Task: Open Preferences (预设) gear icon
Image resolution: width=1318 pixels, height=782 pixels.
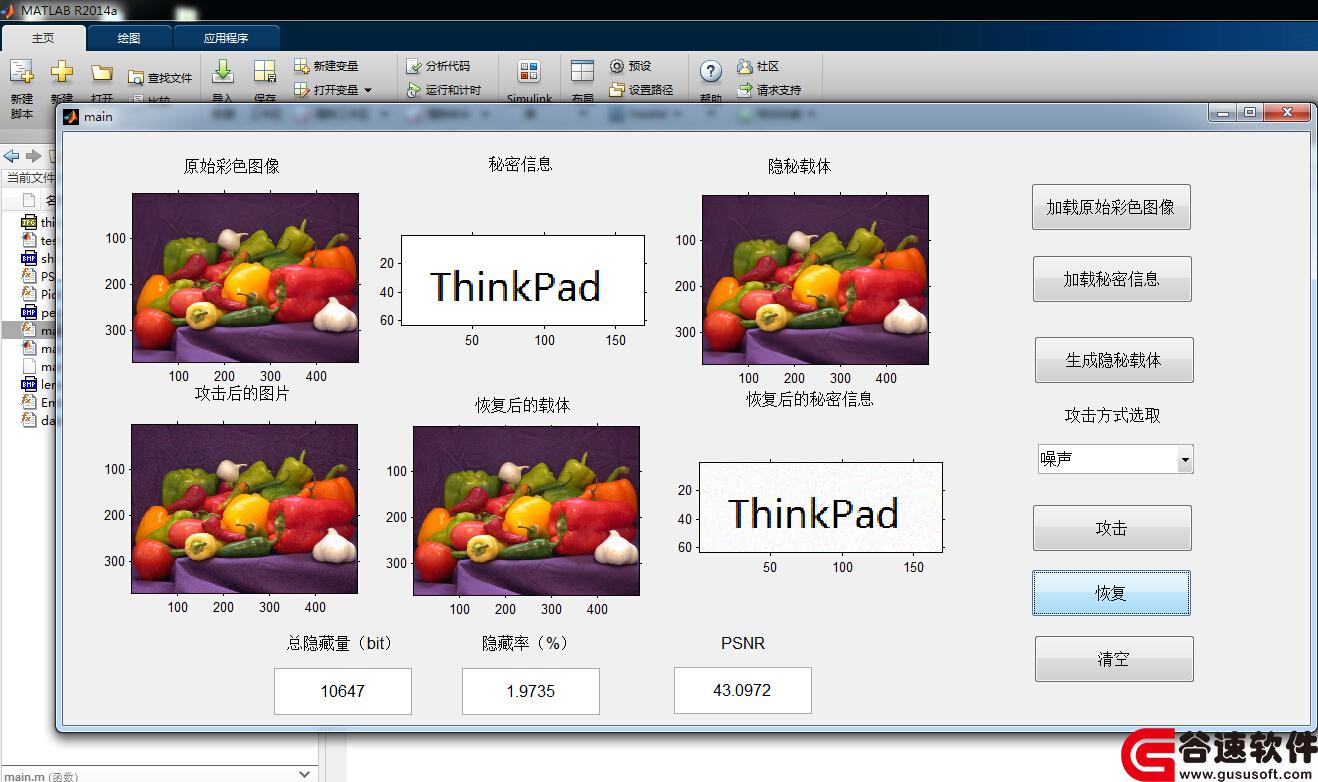Action: point(617,66)
